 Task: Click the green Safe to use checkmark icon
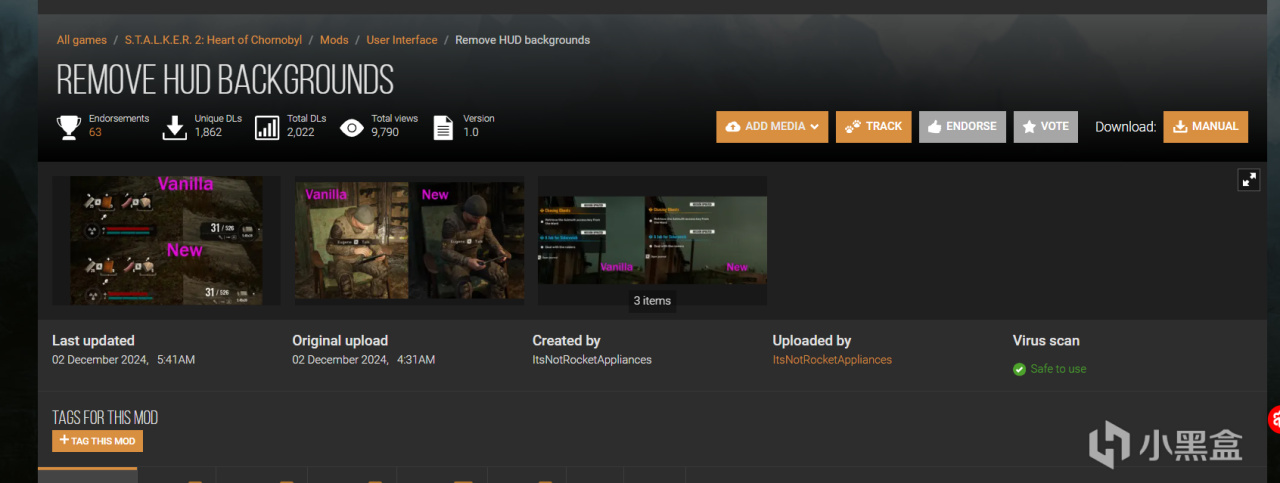[x=1020, y=369]
